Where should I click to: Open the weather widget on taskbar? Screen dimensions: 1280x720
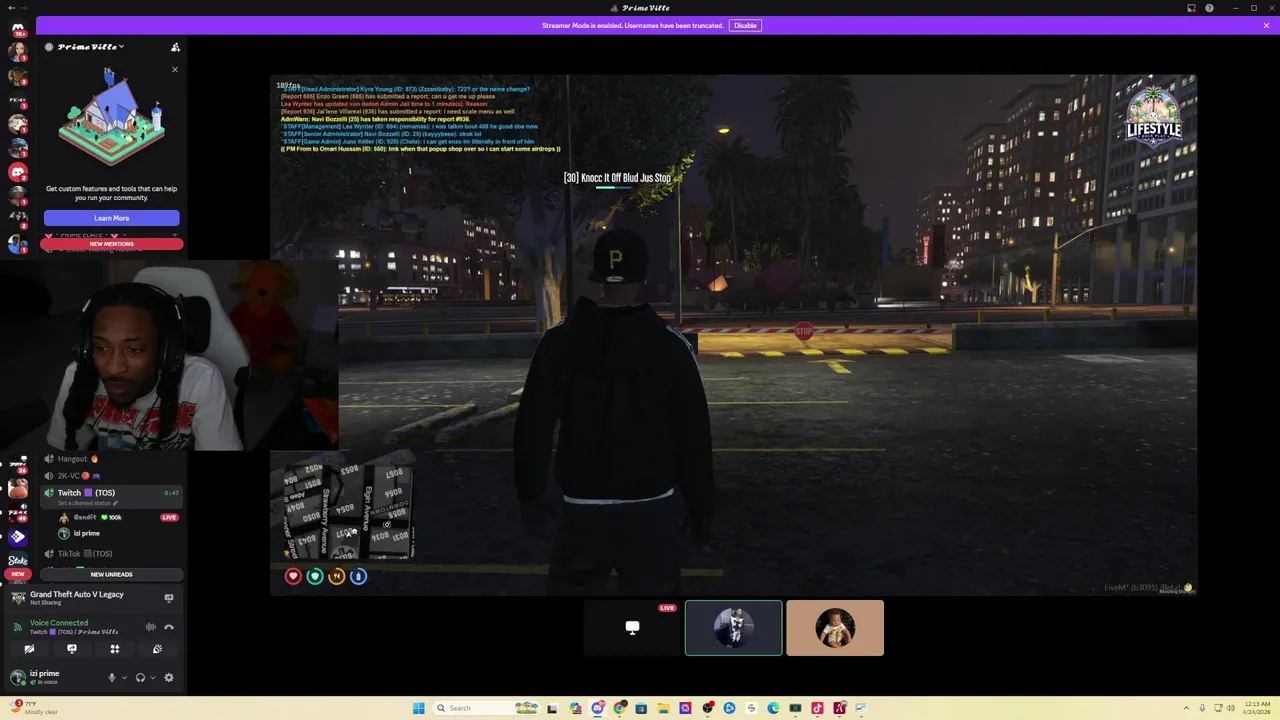pyautogui.click(x=33, y=708)
